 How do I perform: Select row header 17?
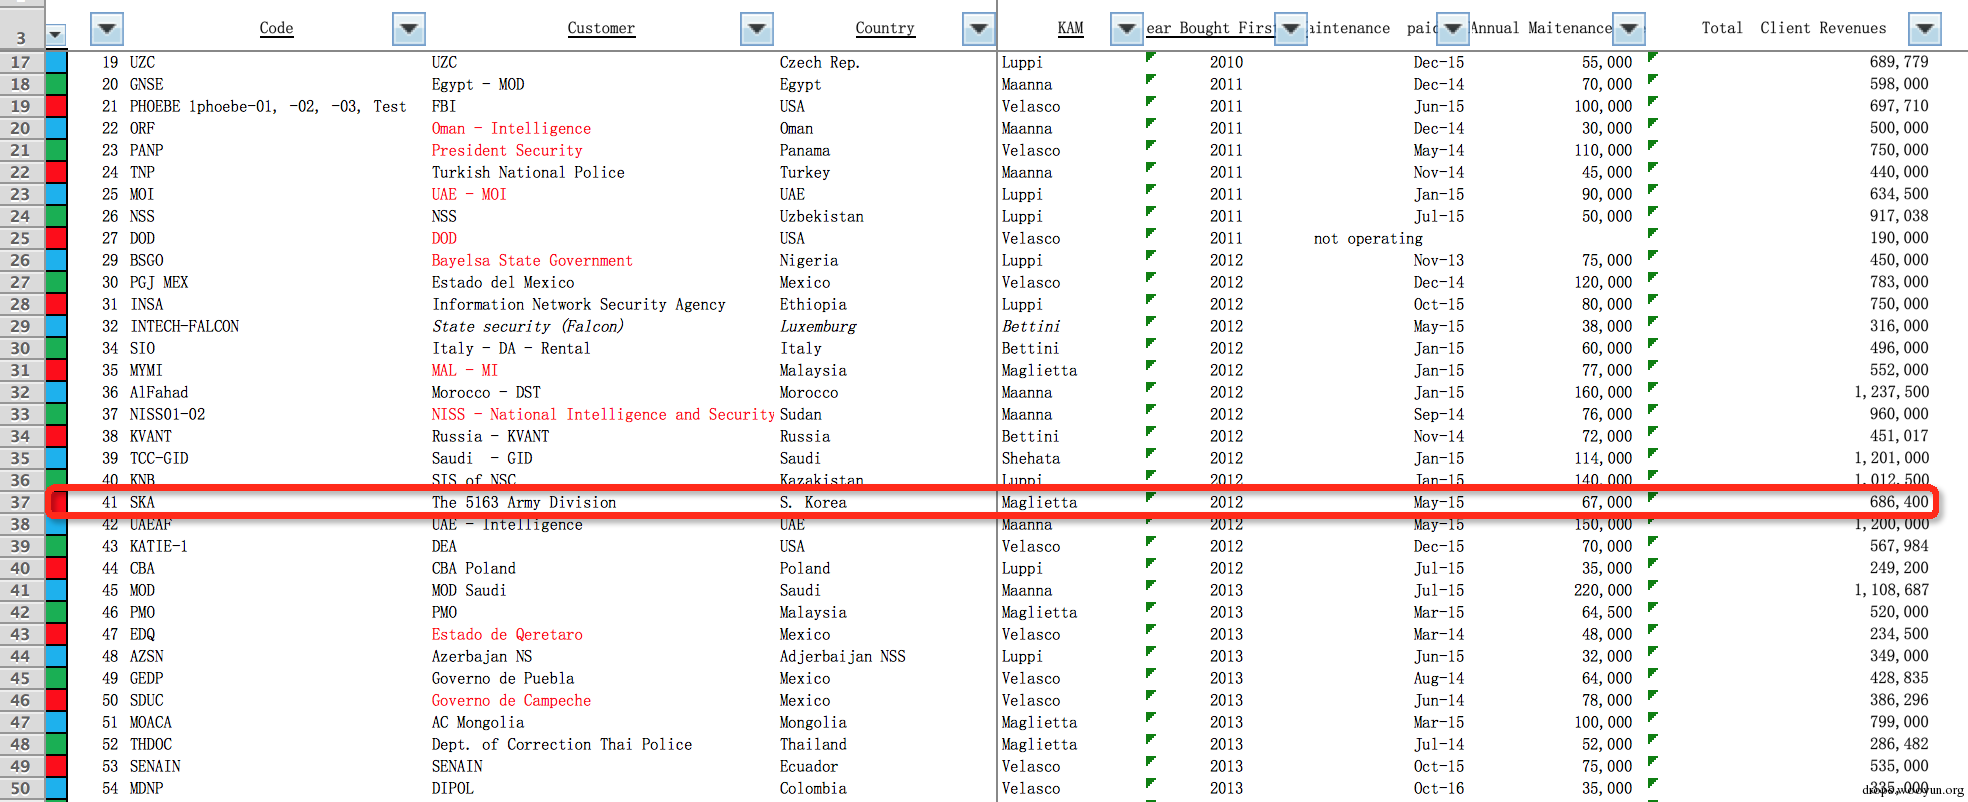coord(21,62)
